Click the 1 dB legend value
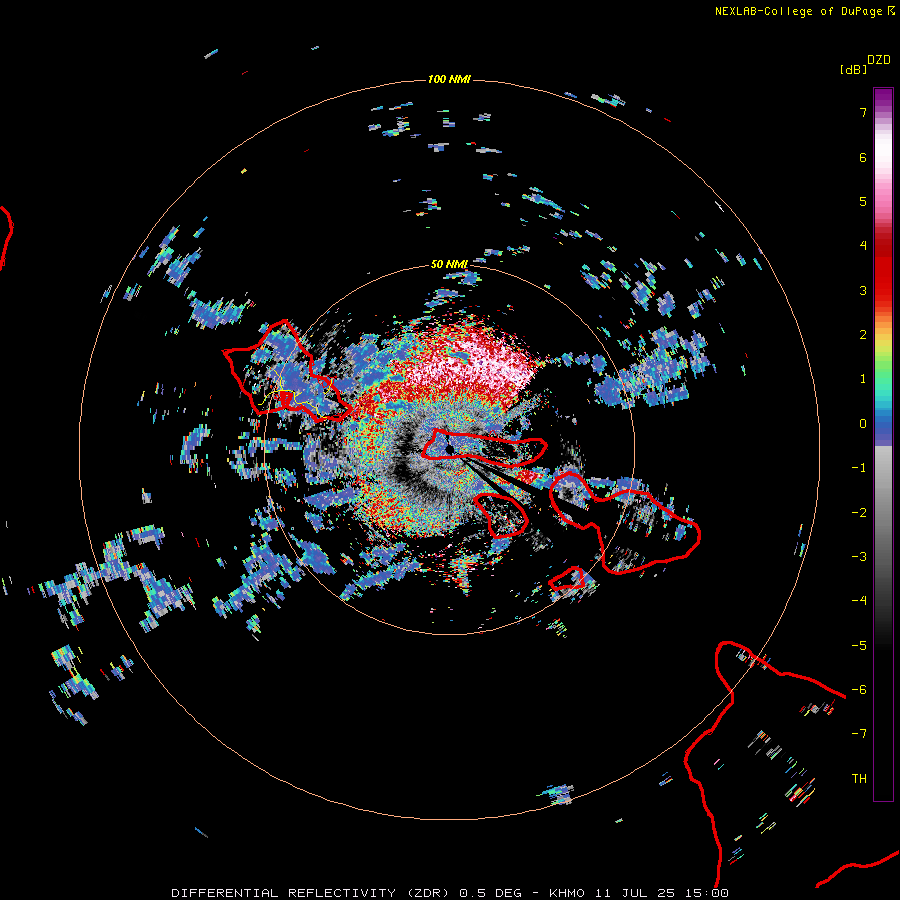Screen dimensions: 900x900 863,379
